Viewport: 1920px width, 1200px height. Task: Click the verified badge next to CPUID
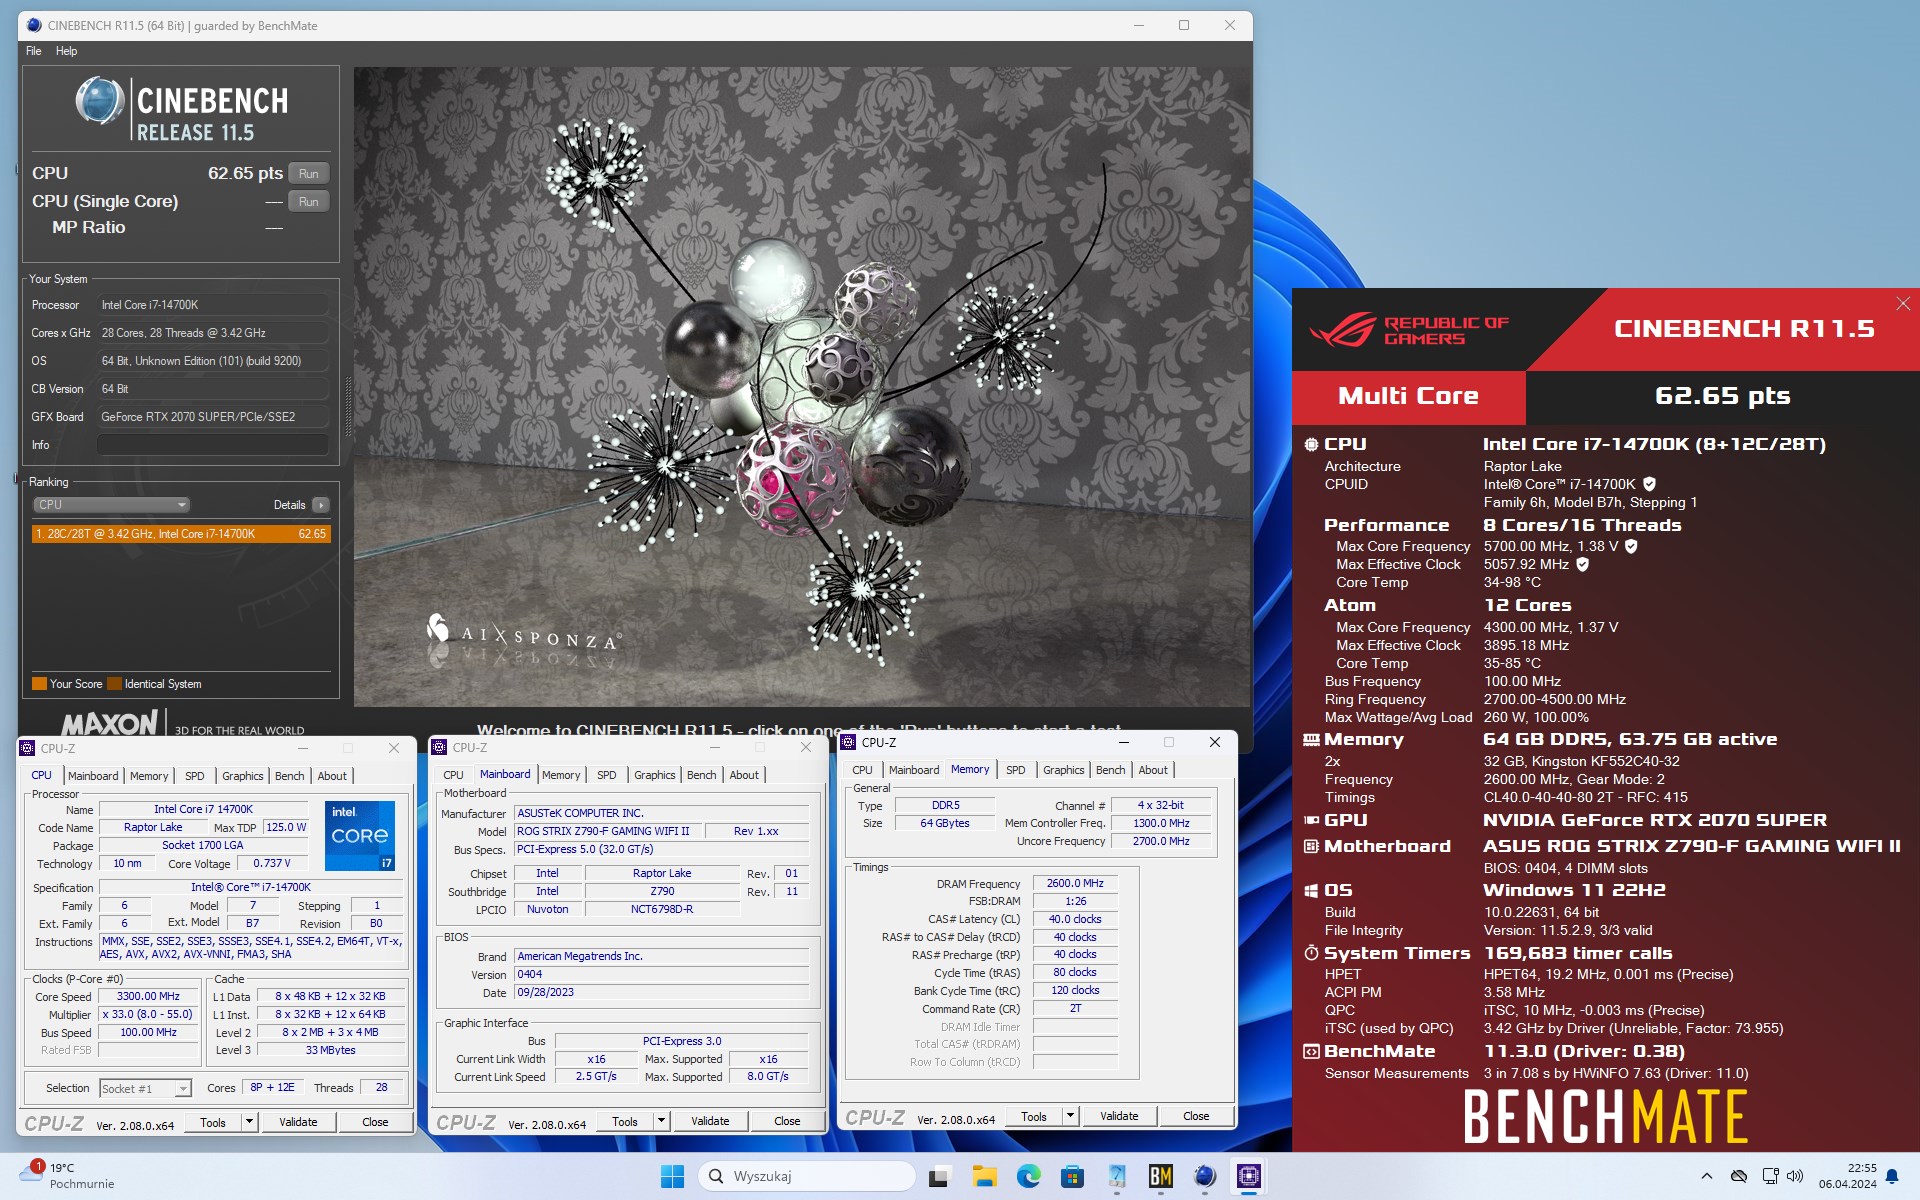[1649, 484]
